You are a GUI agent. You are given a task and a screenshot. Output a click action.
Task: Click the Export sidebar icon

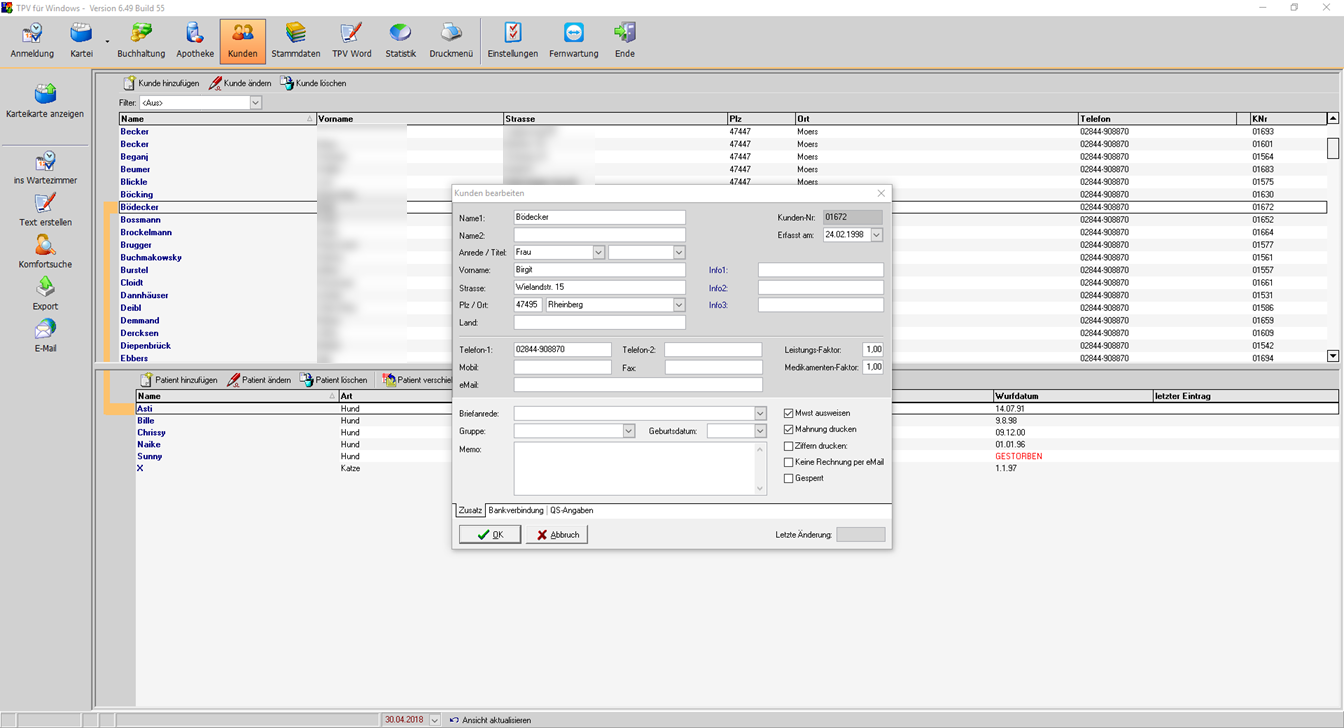tap(45, 293)
